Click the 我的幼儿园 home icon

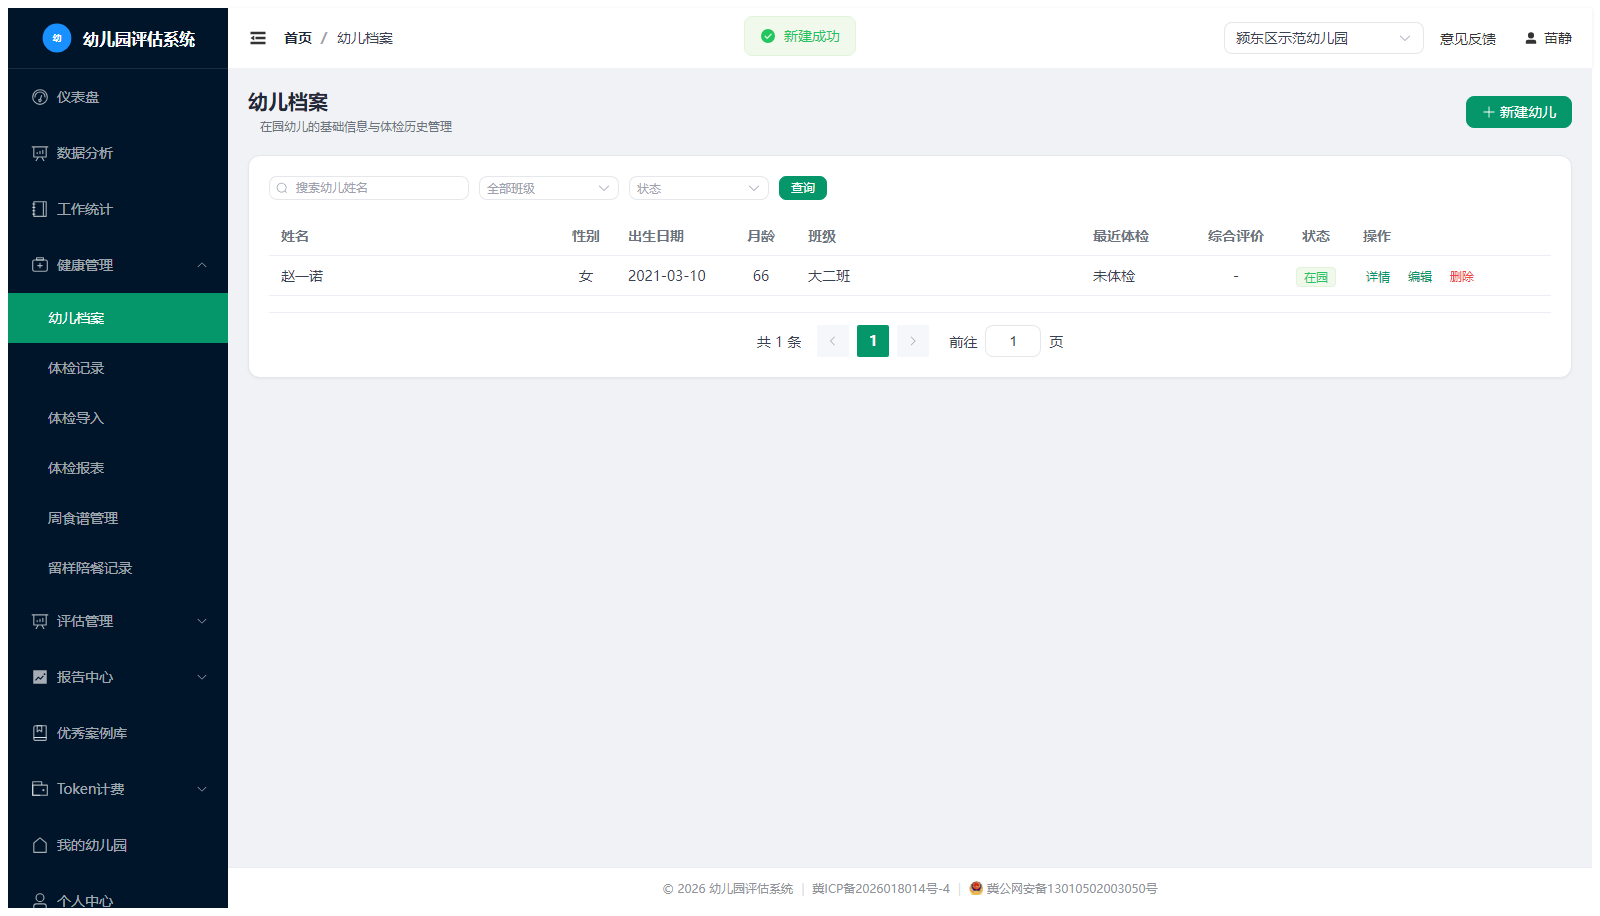click(x=40, y=845)
